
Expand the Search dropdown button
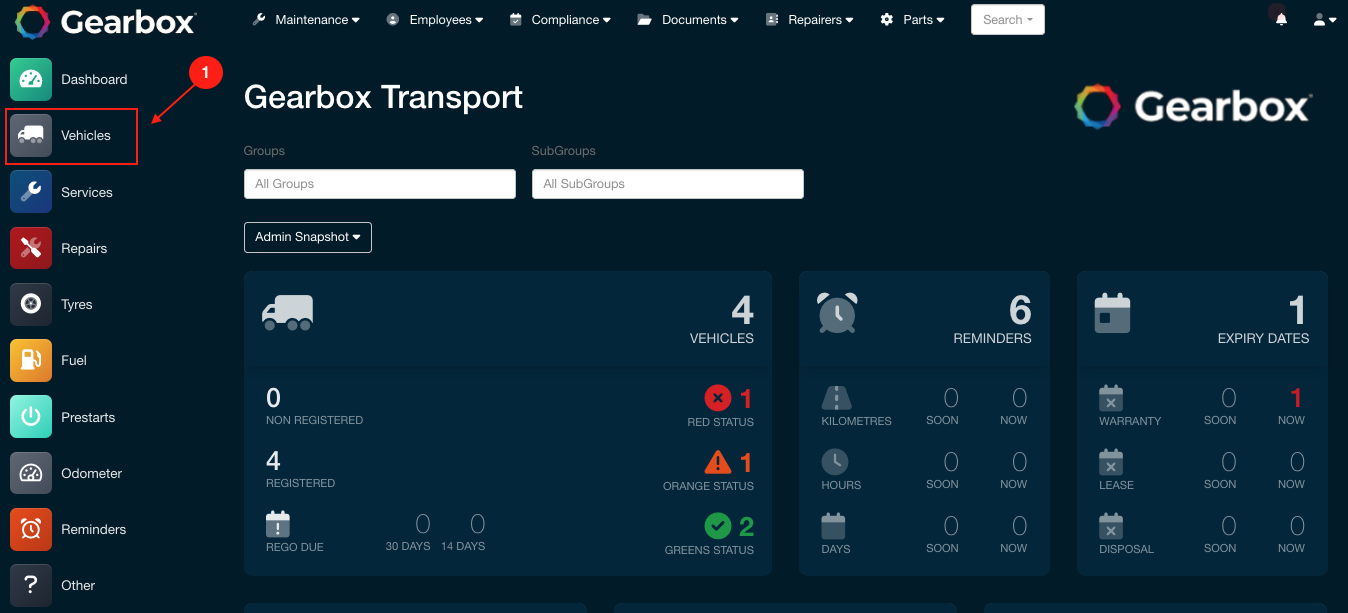point(1008,20)
